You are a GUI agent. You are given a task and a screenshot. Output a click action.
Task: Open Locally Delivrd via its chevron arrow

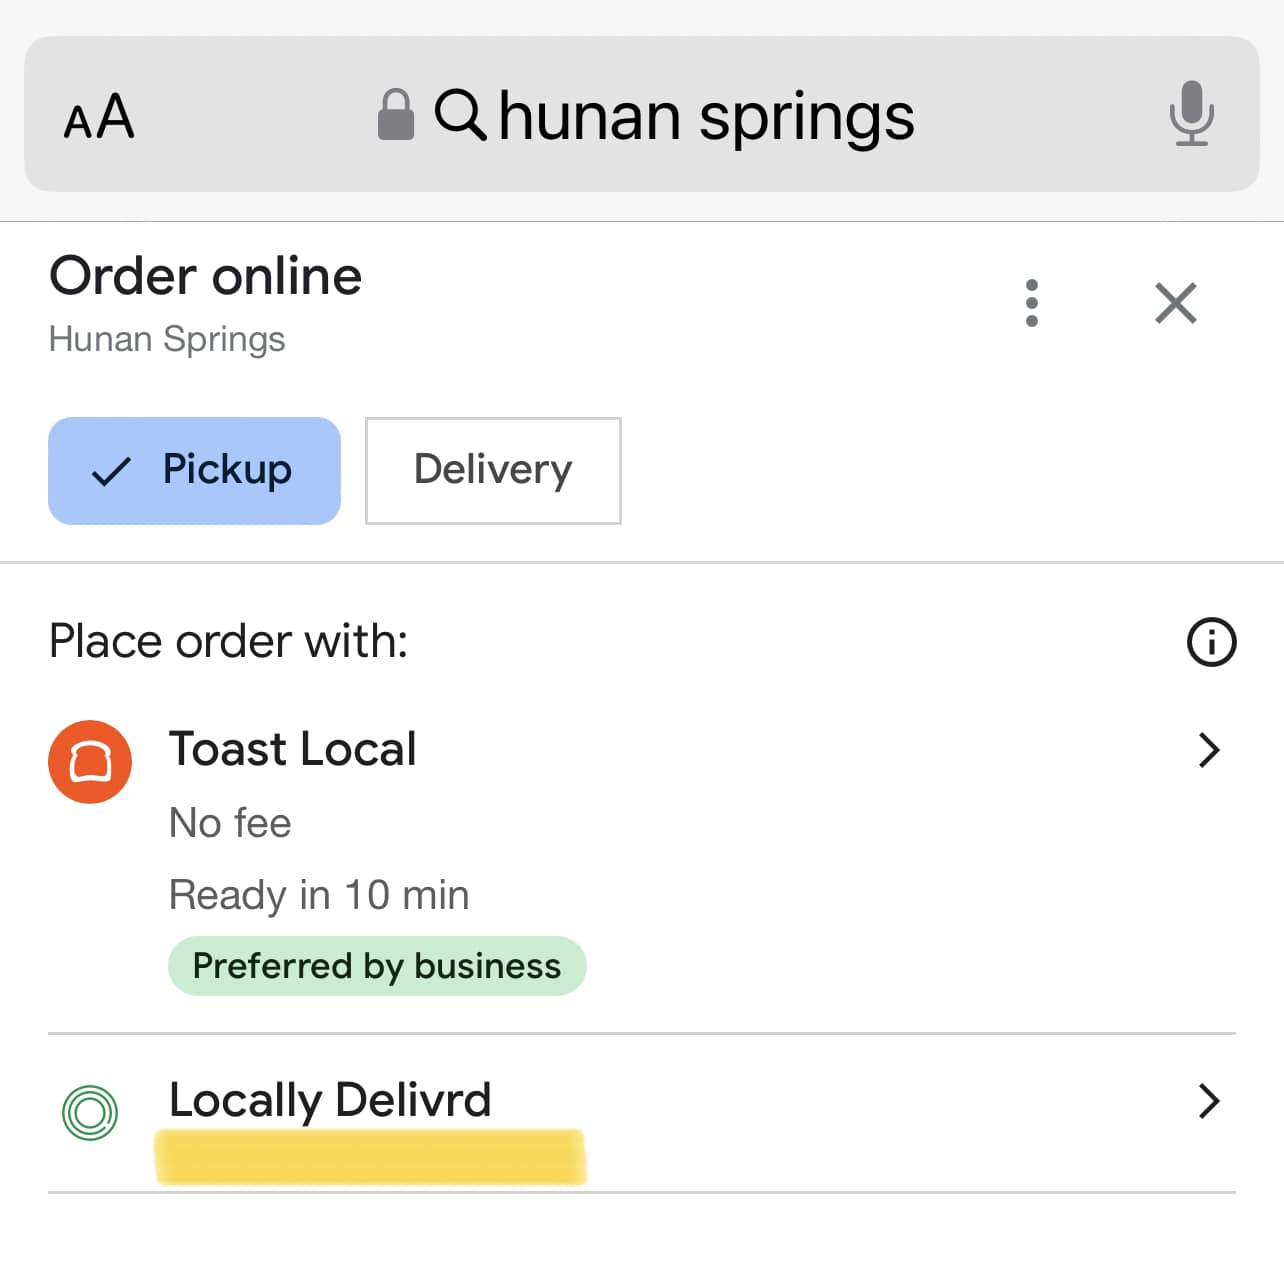(1209, 1101)
